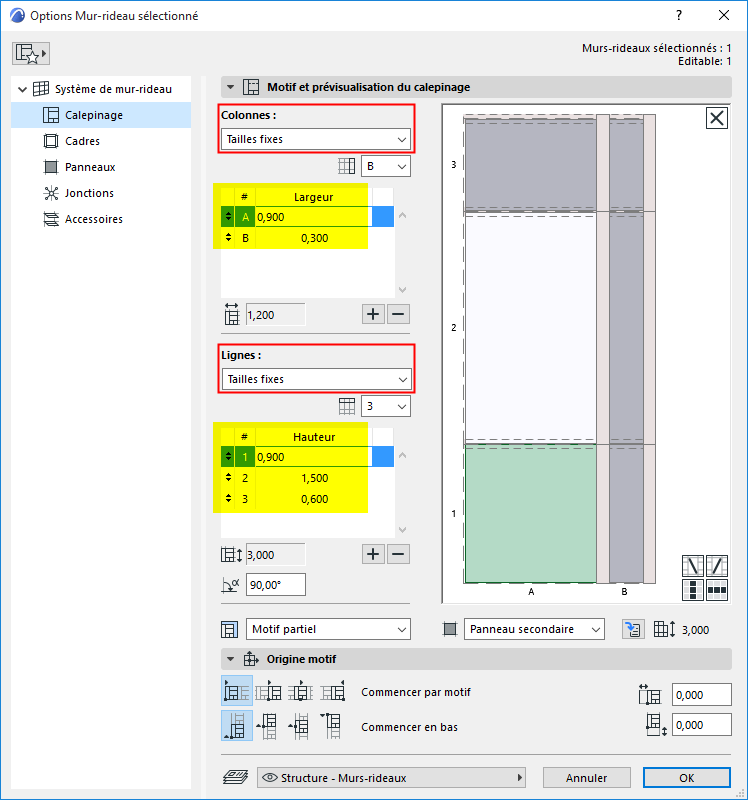Click the reorder arrows for row 2
The image size is (748, 800).
pos(228,478)
